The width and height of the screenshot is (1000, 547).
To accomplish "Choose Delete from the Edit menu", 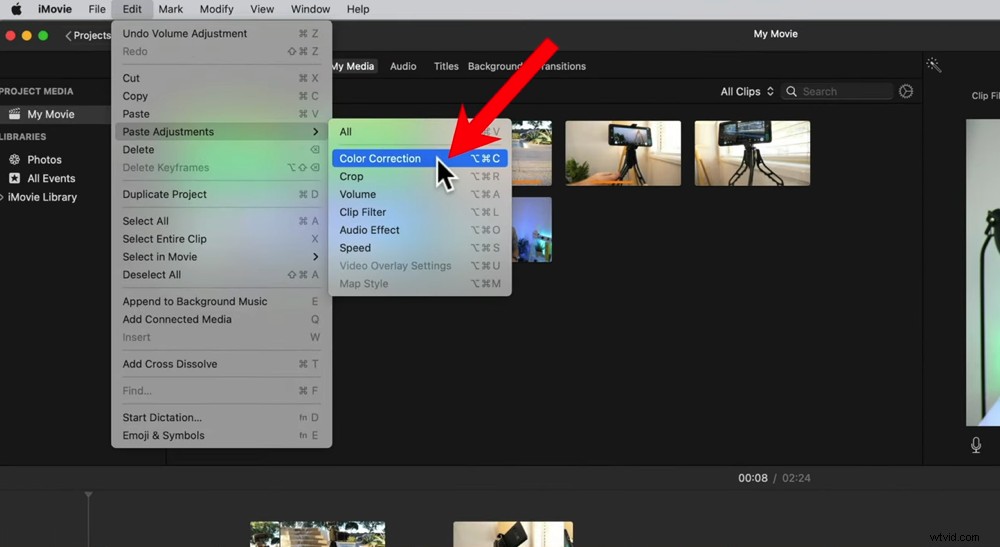I will click(221, 149).
